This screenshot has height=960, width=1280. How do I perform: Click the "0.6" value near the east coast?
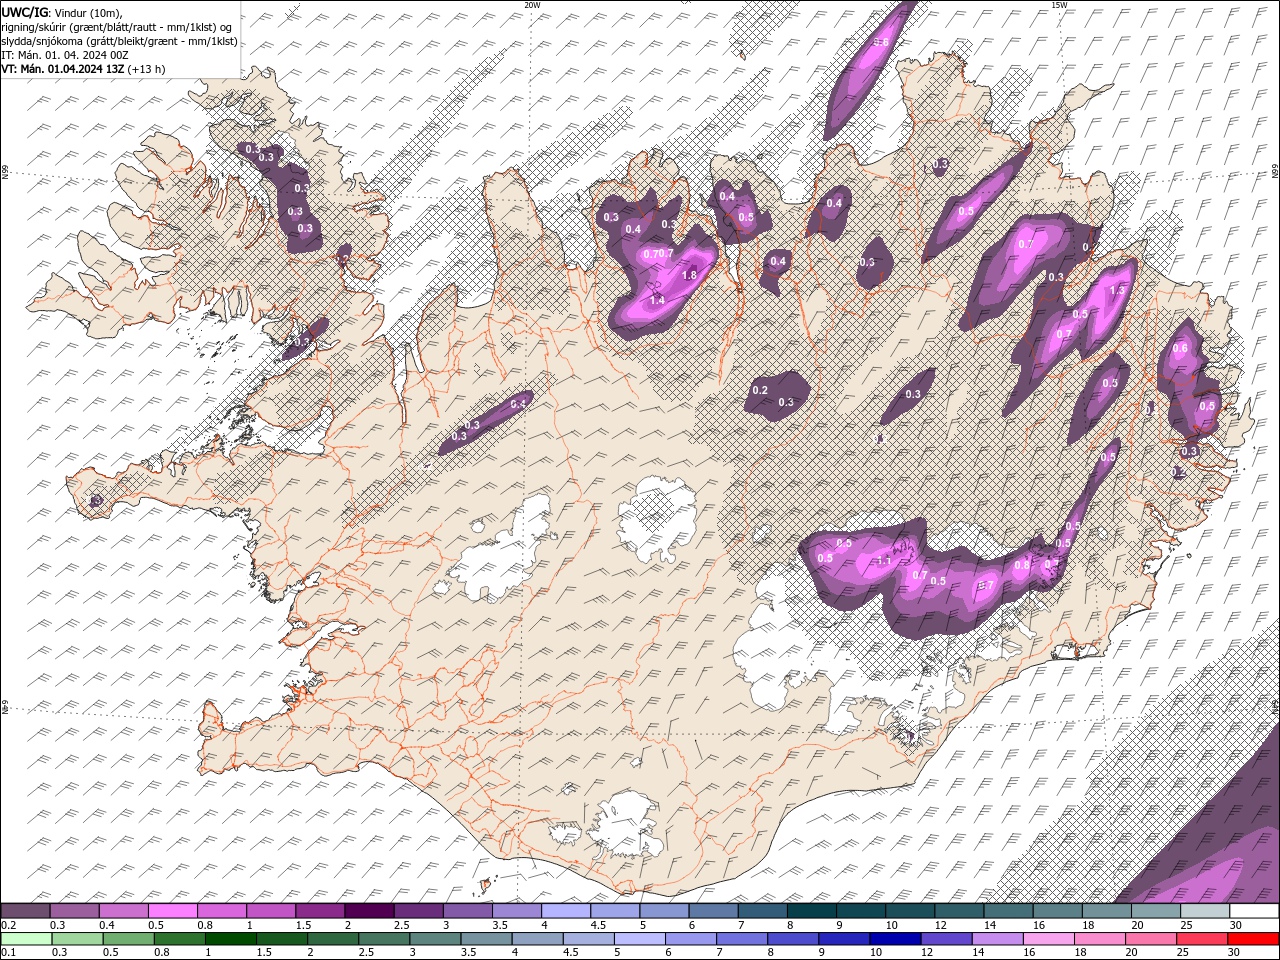(x=1180, y=349)
